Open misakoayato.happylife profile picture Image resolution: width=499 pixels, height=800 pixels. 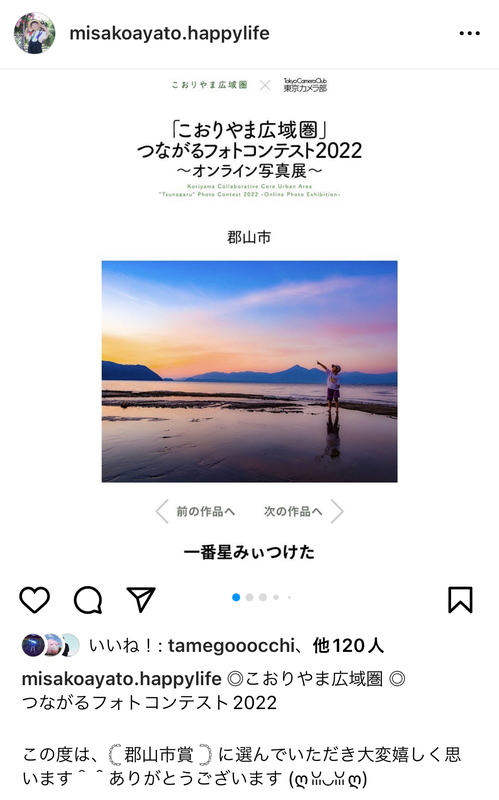(35, 33)
